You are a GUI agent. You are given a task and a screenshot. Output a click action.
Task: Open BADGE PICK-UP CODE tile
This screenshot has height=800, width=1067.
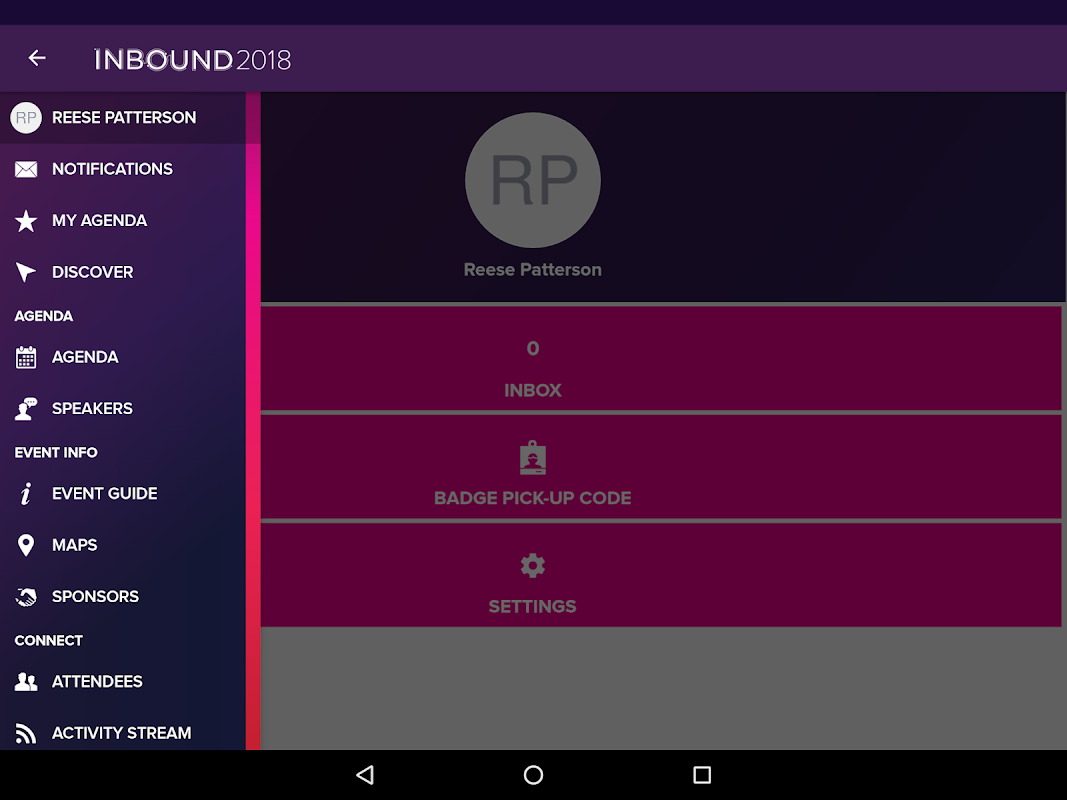pyautogui.click(x=661, y=467)
